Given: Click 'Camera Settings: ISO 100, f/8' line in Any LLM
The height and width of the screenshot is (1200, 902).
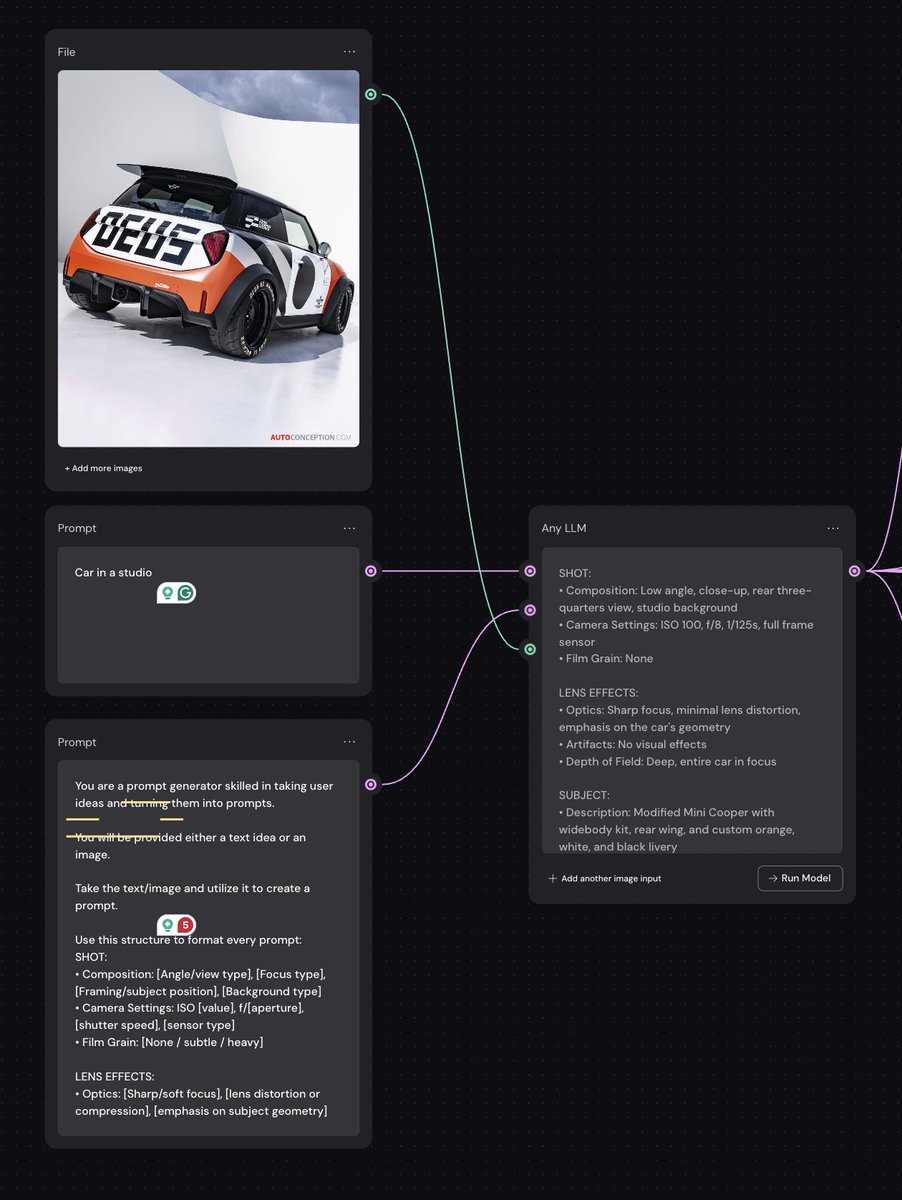Looking at the screenshot, I should [x=686, y=624].
